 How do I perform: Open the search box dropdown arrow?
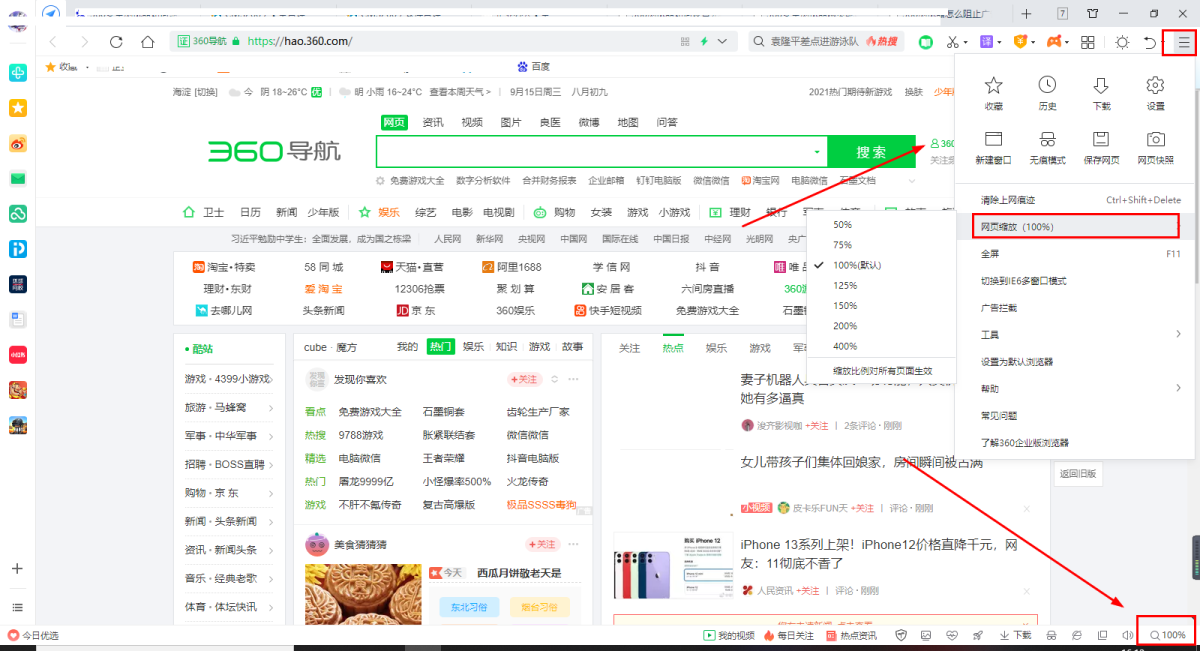[x=817, y=153]
